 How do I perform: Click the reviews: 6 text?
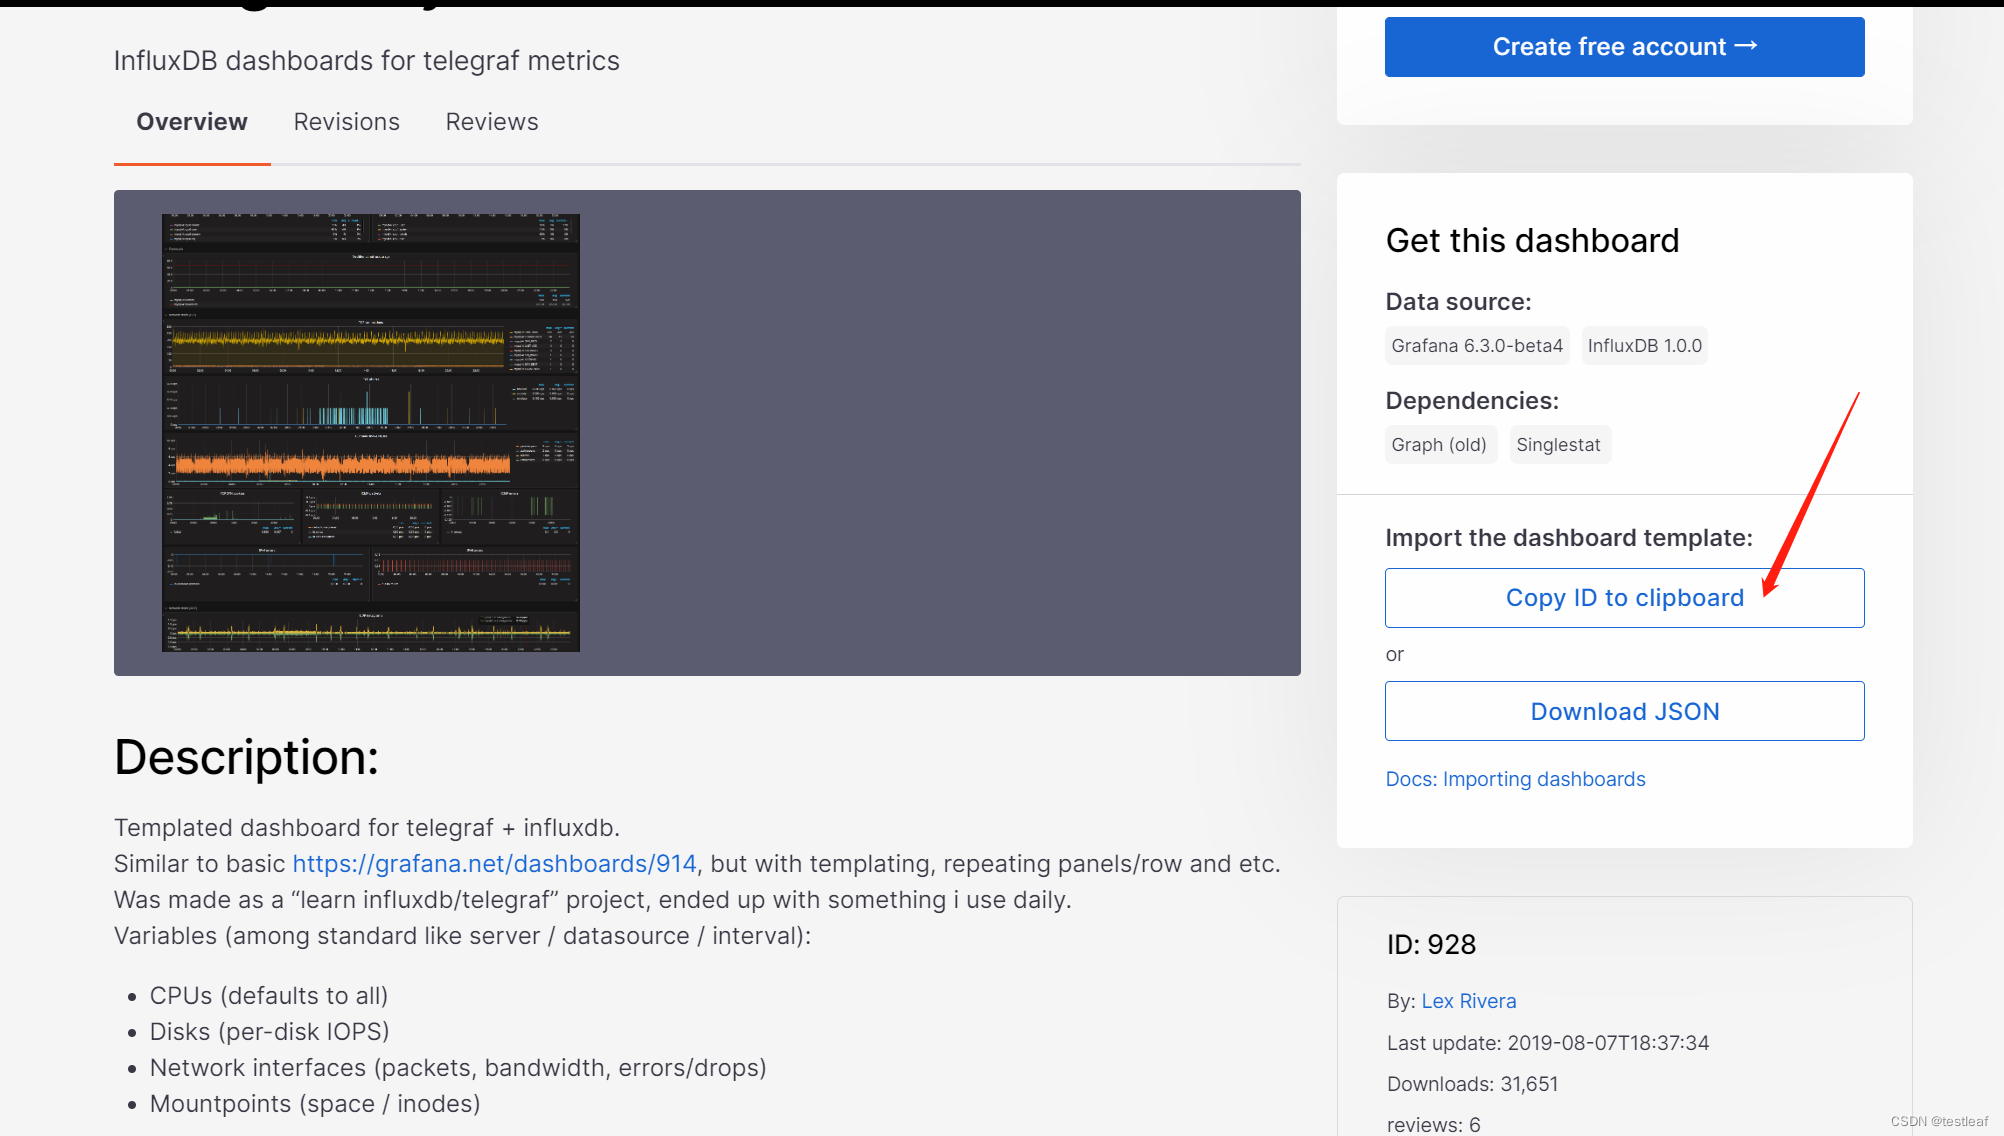(1433, 1124)
